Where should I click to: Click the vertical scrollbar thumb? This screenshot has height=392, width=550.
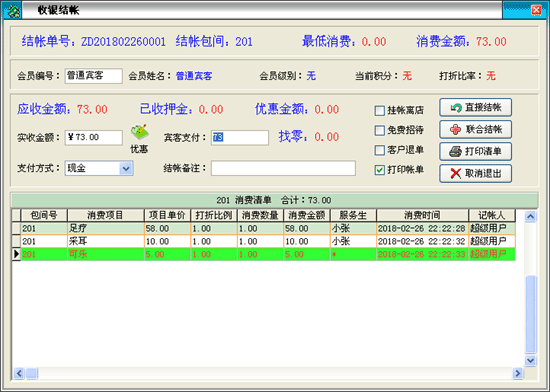[530, 314]
